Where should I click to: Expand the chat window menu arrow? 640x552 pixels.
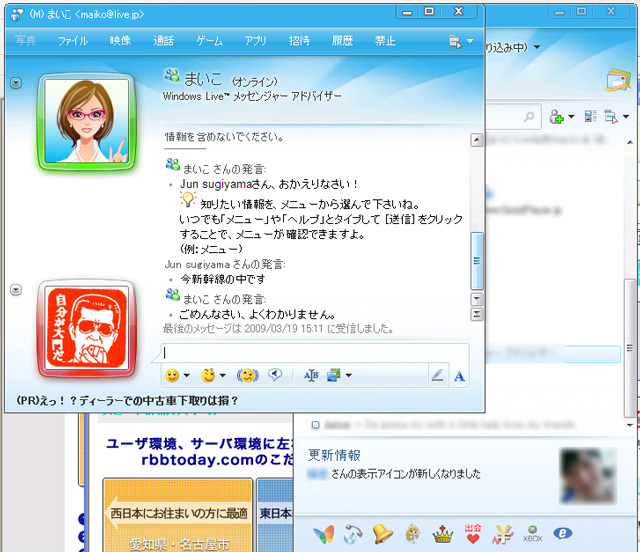[470, 41]
